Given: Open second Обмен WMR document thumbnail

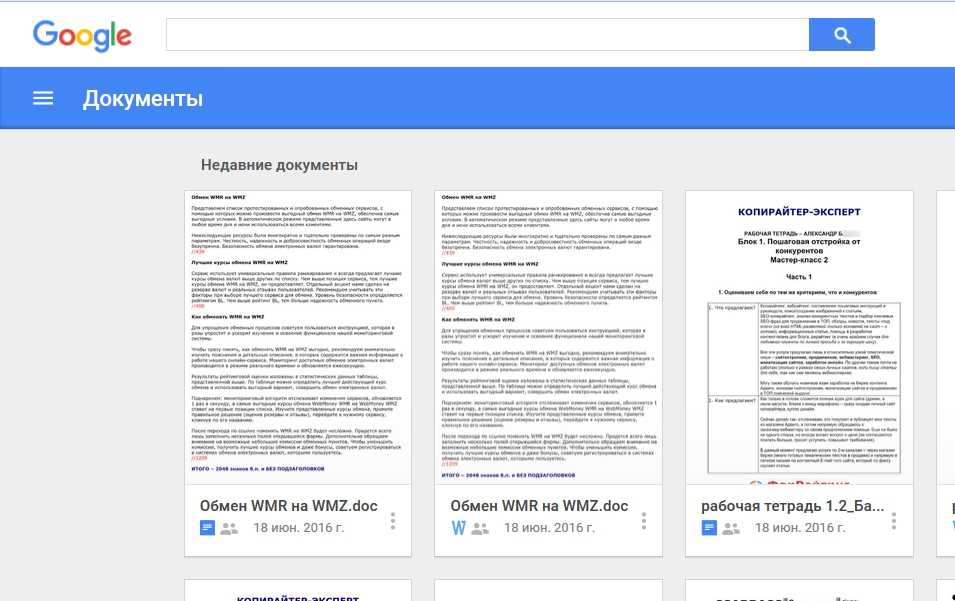Looking at the screenshot, I should (x=548, y=337).
